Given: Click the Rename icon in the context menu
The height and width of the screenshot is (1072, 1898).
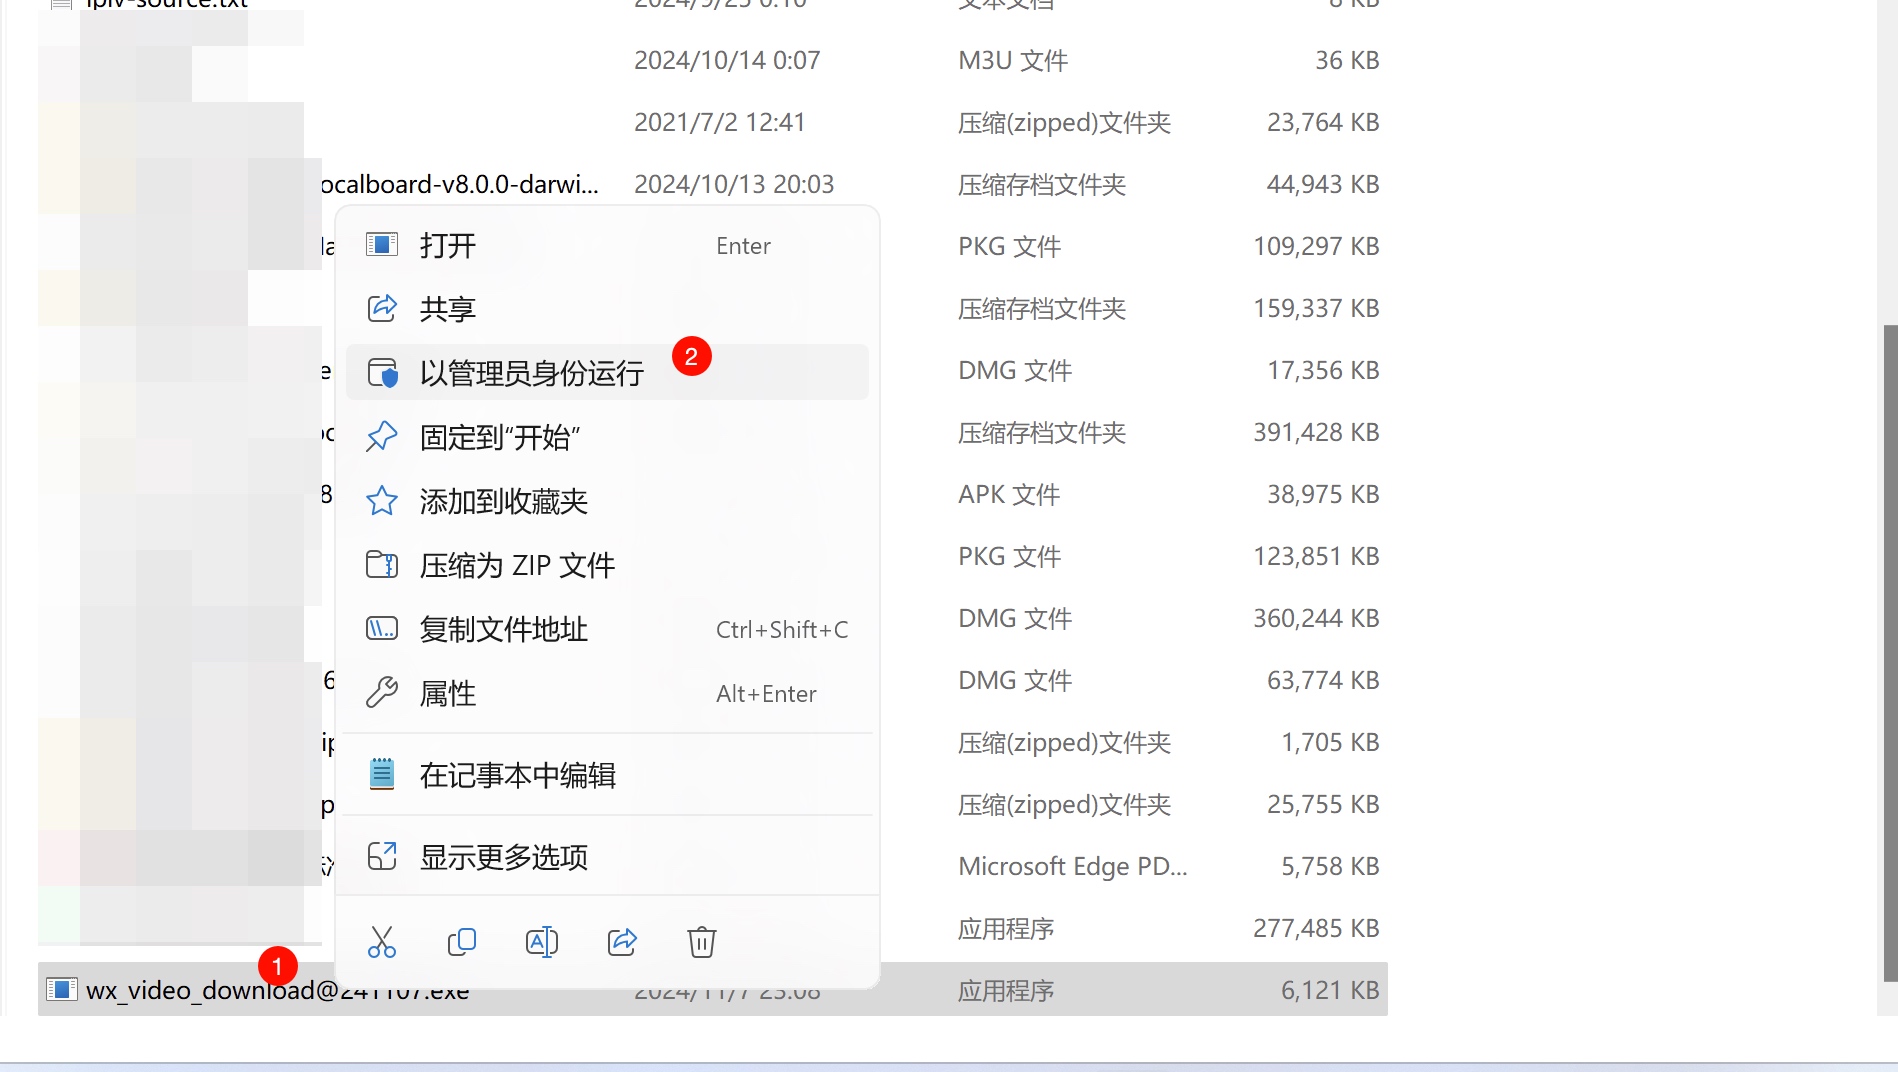Looking at the screenshot, I should coord(542,942).
